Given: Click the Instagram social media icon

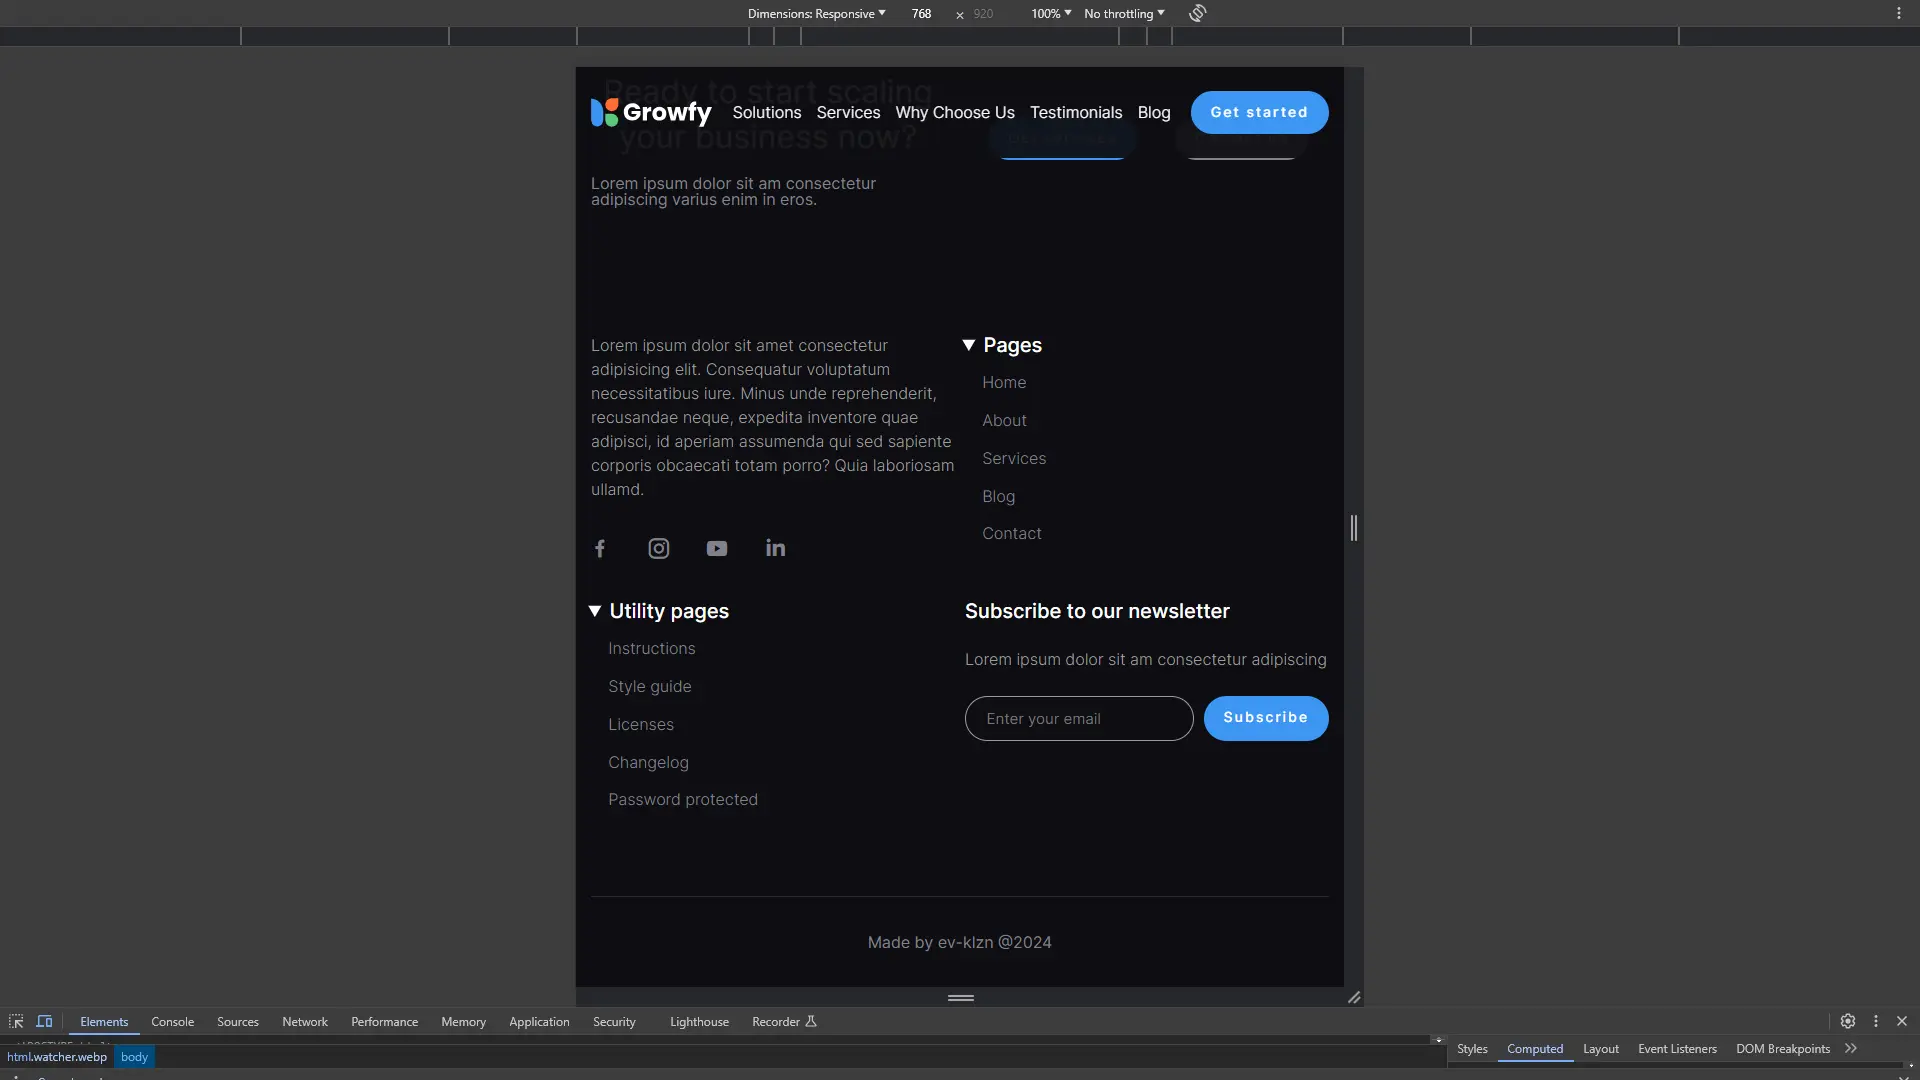Looking at the screenshot, I should click(x=659, y=547).
